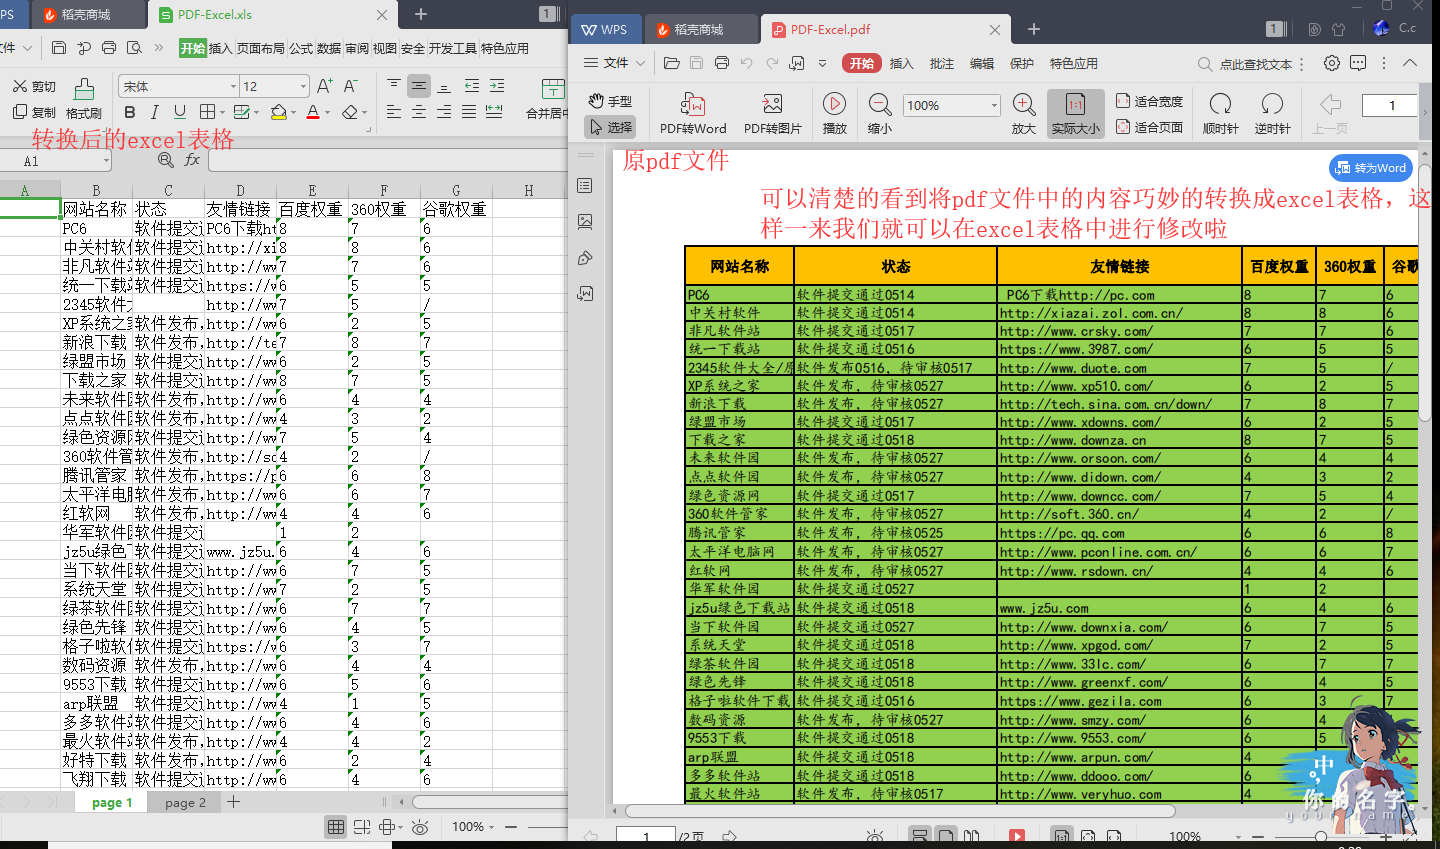The image size is (1440, 849).
Task: Click yellow fill color swatch button
Action: coord(279,112)
